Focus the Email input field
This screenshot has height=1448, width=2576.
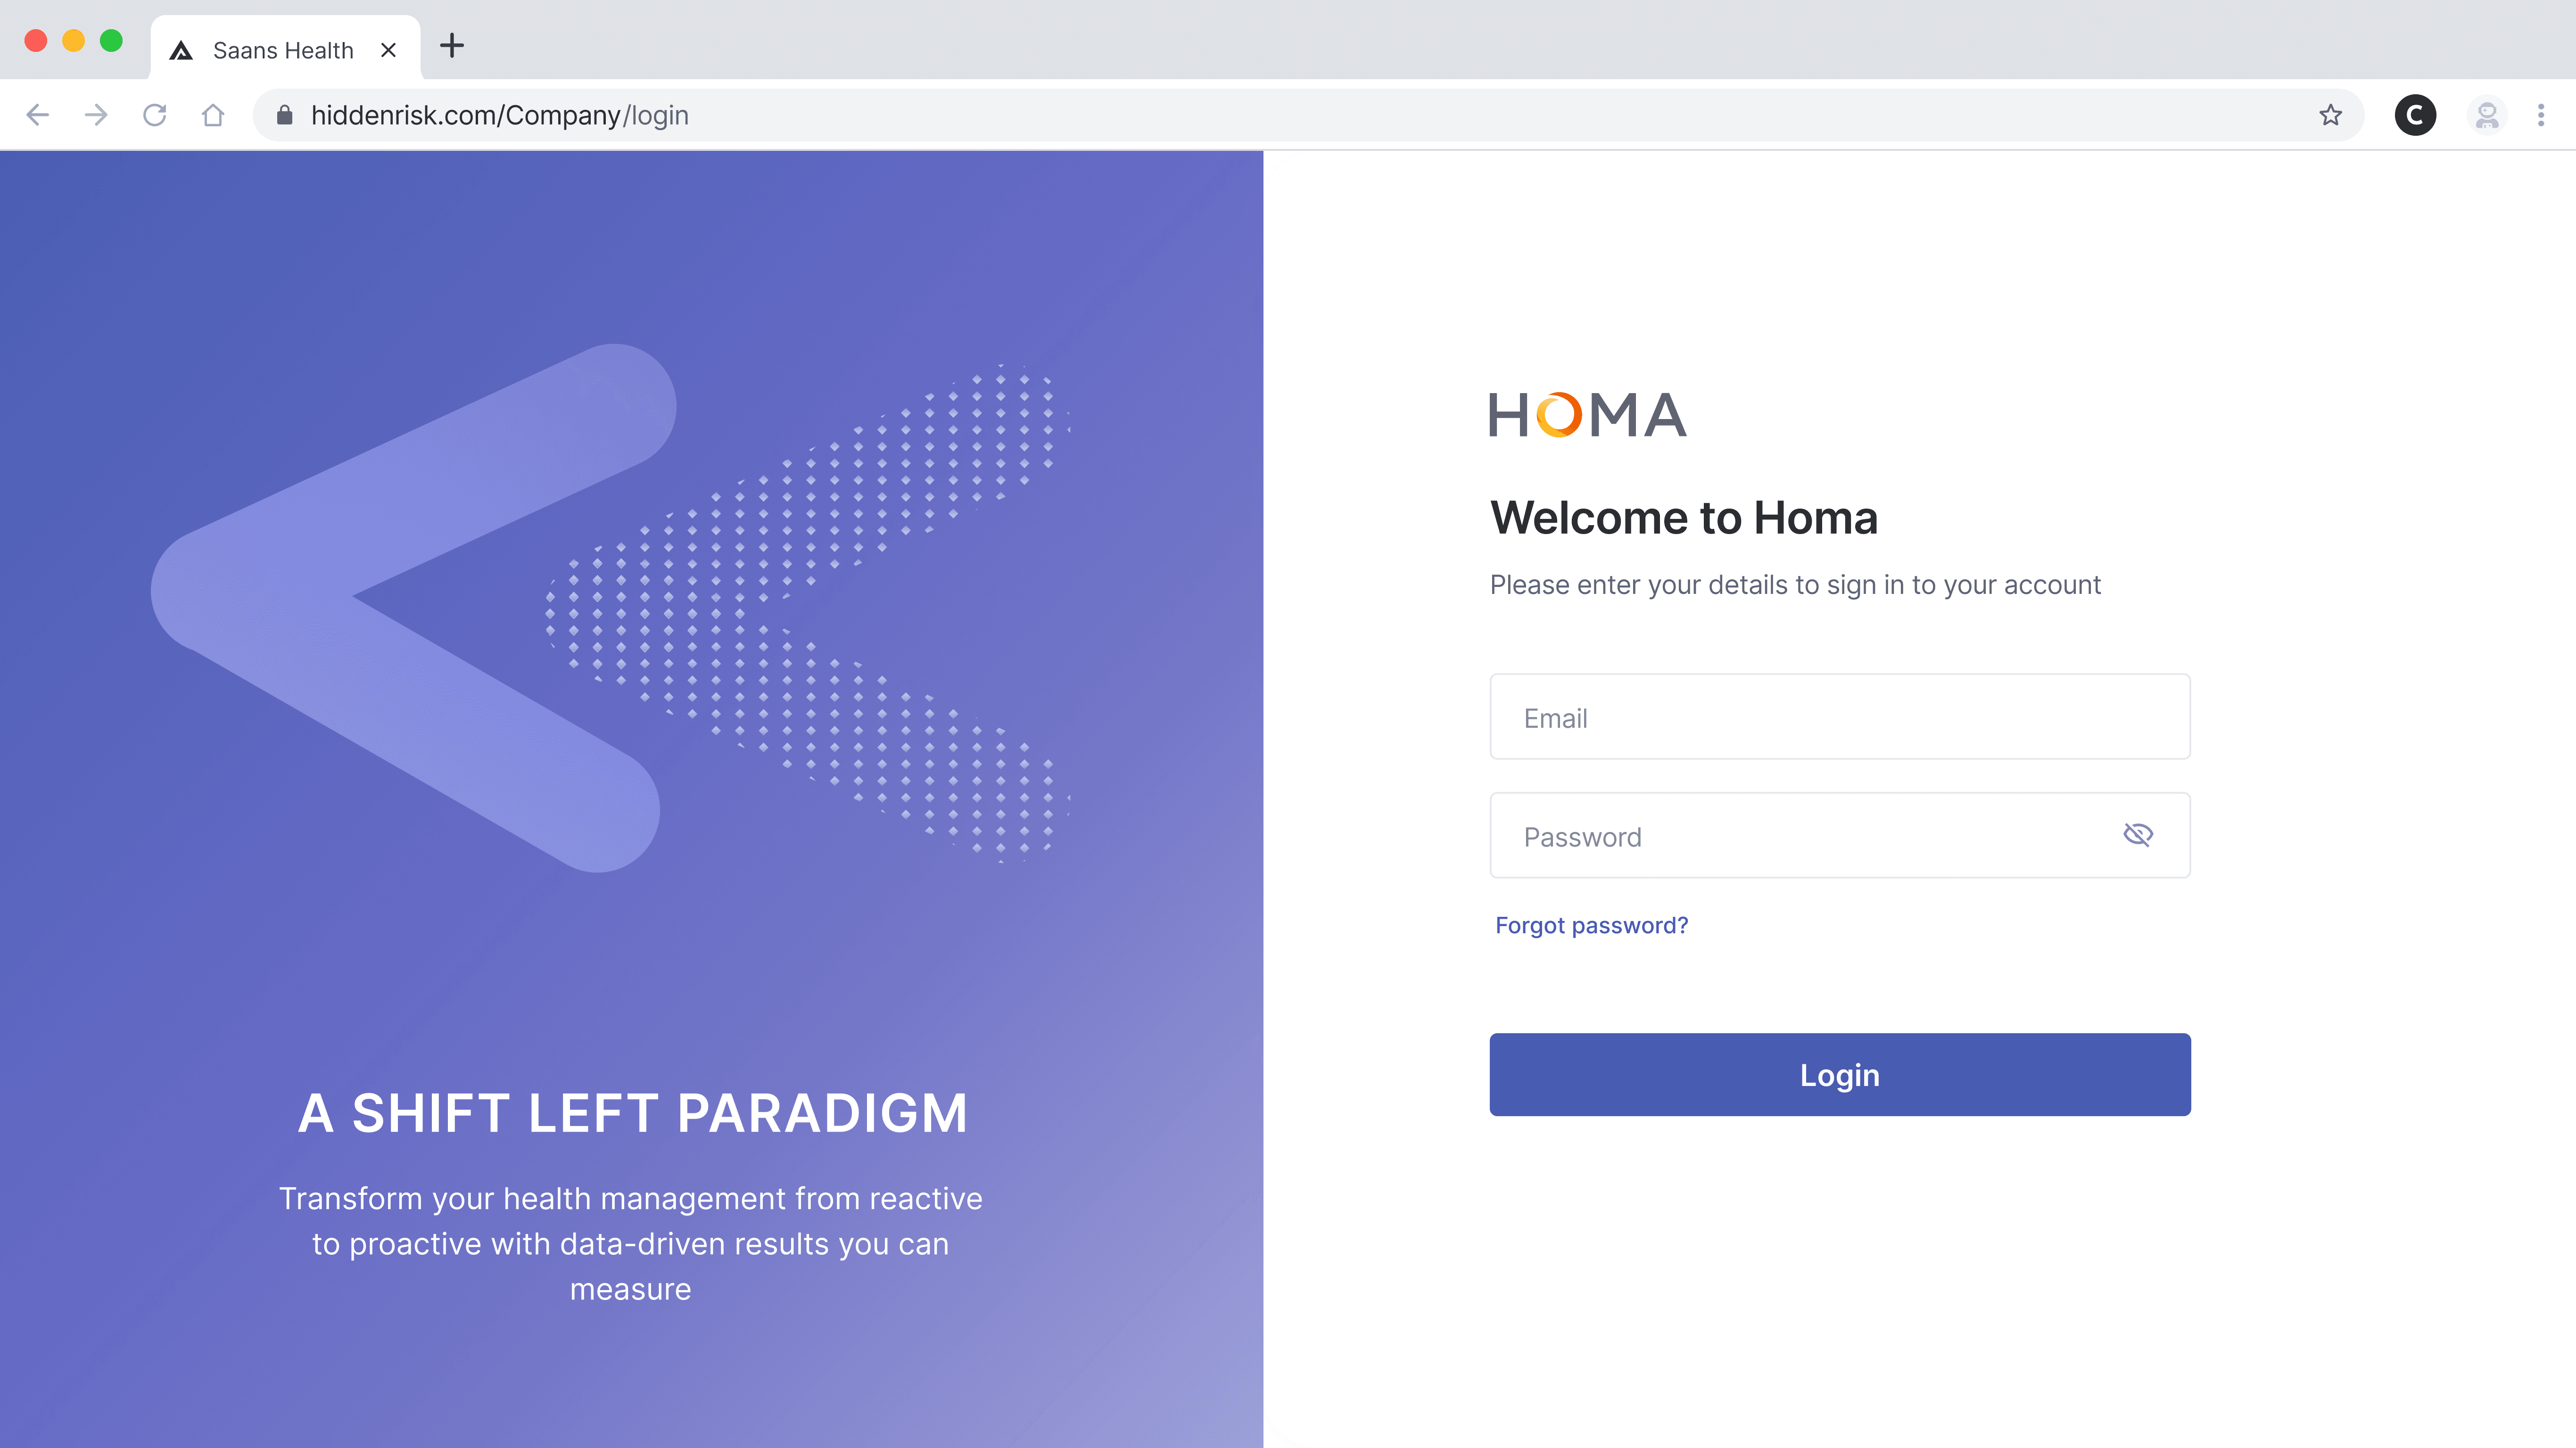[1840, 716]
